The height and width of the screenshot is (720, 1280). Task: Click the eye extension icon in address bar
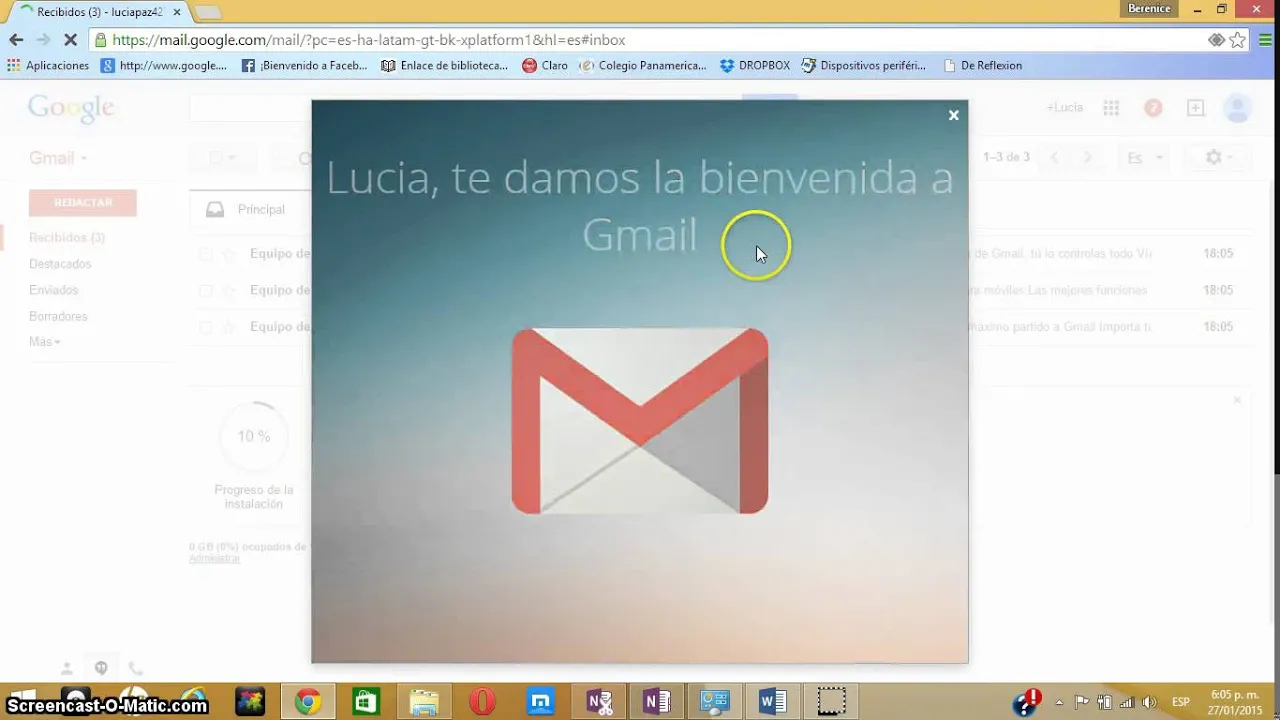[x=1216, y=40]
